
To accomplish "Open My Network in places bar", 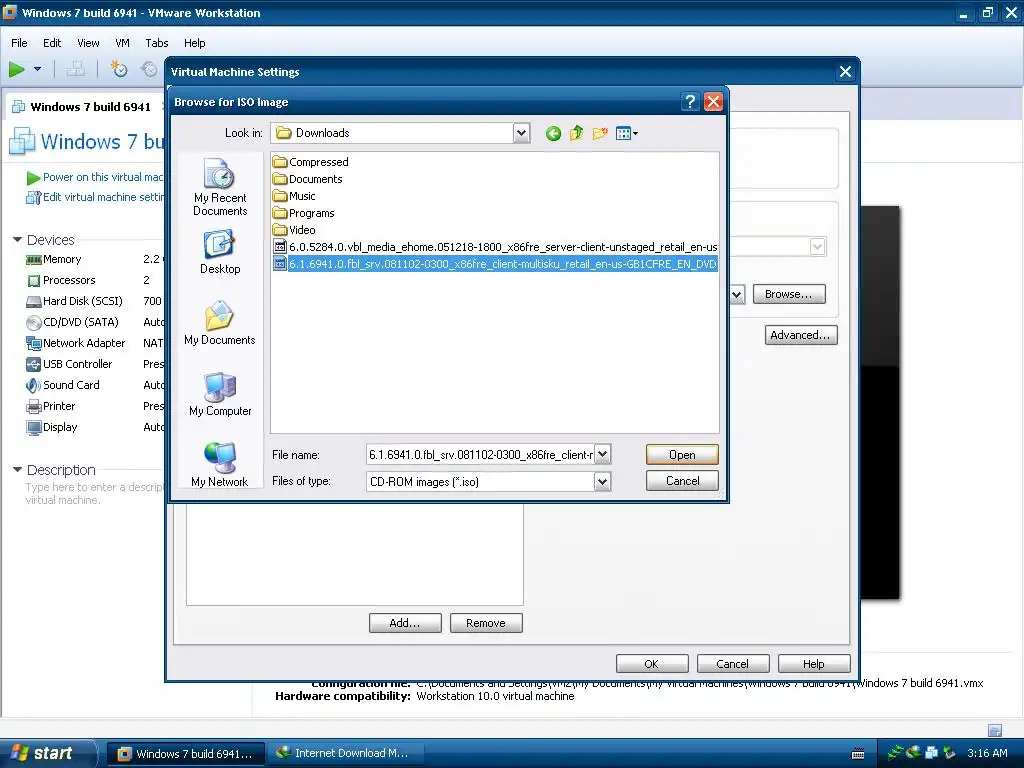I will 220,465.
